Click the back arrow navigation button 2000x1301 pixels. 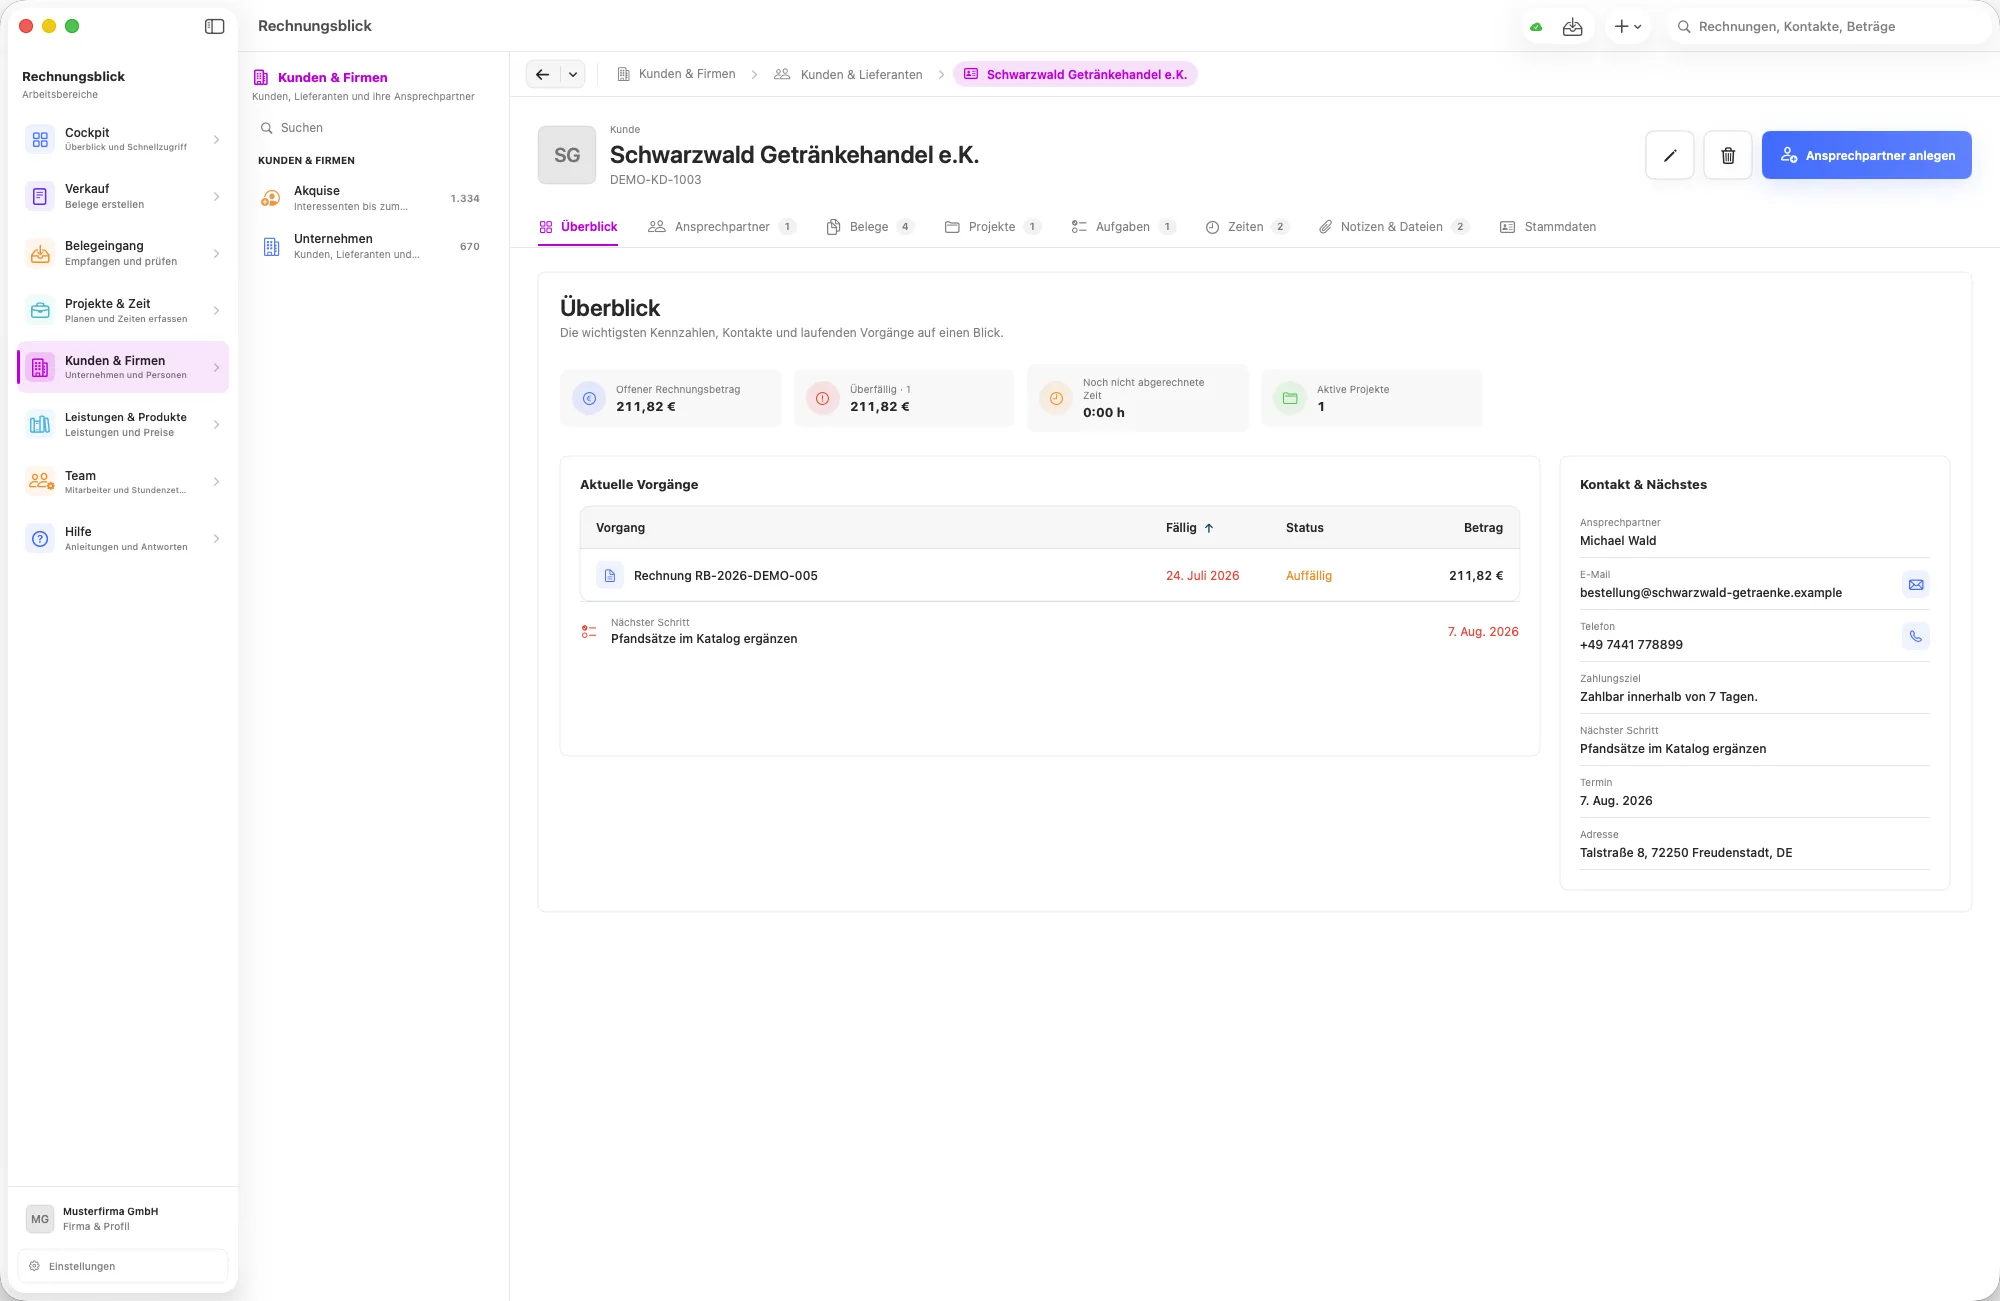[x=542, y=74]
